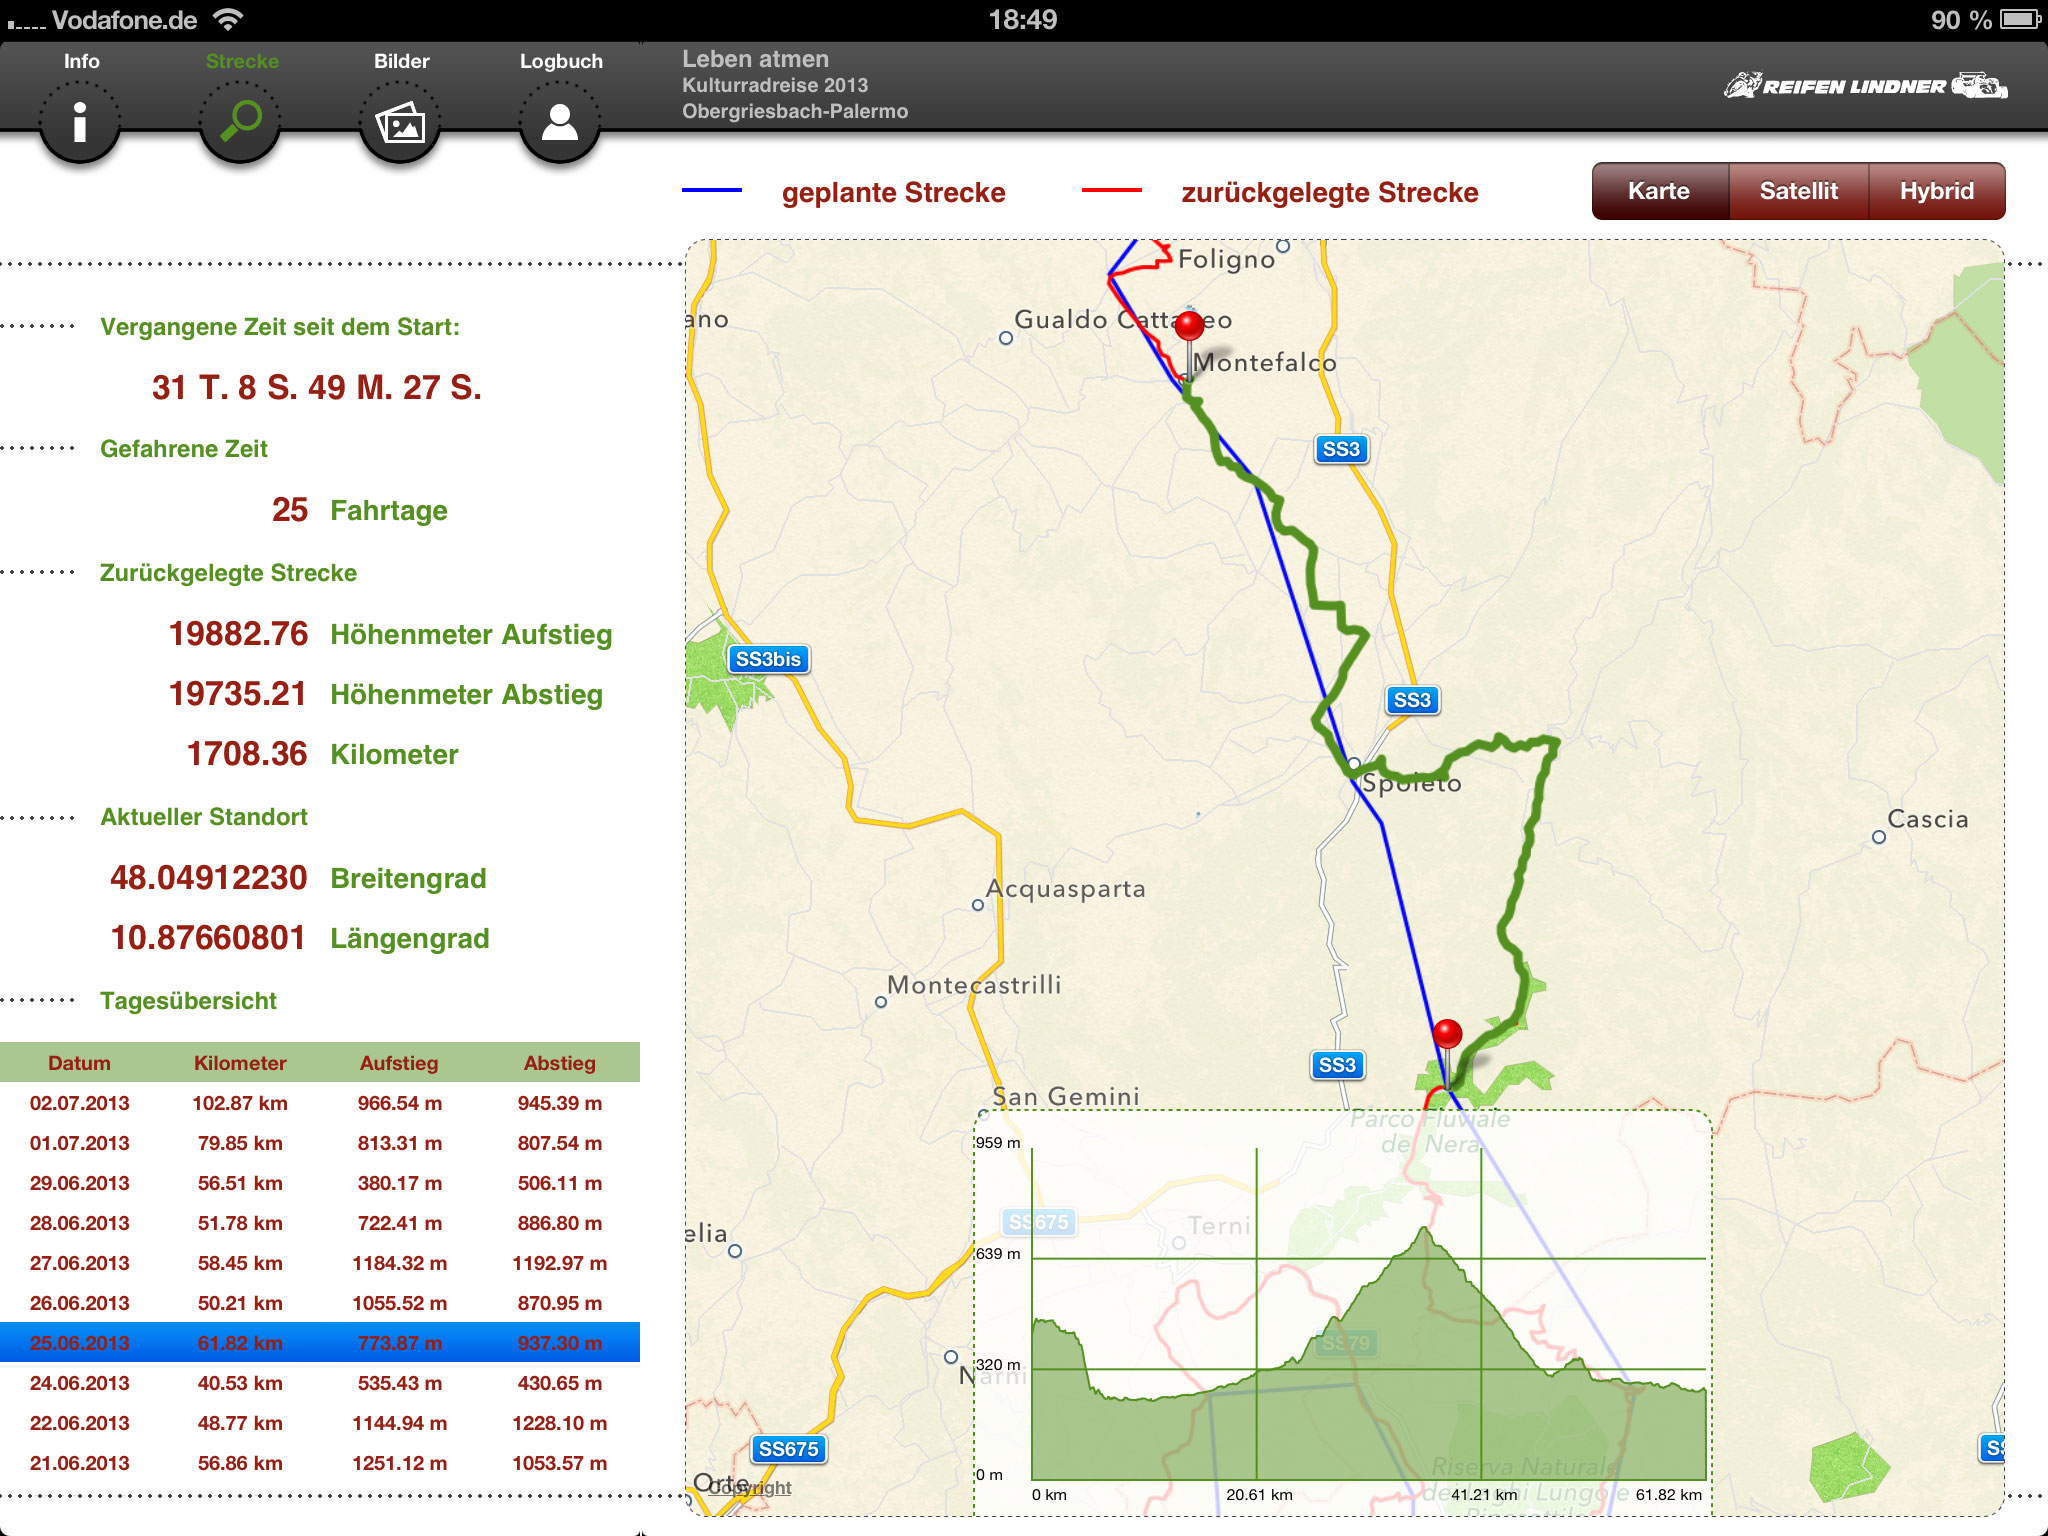This screenshot has width=2048, height=1536.
Task: Open the Logbuch person icon
Action: [560, 122]
